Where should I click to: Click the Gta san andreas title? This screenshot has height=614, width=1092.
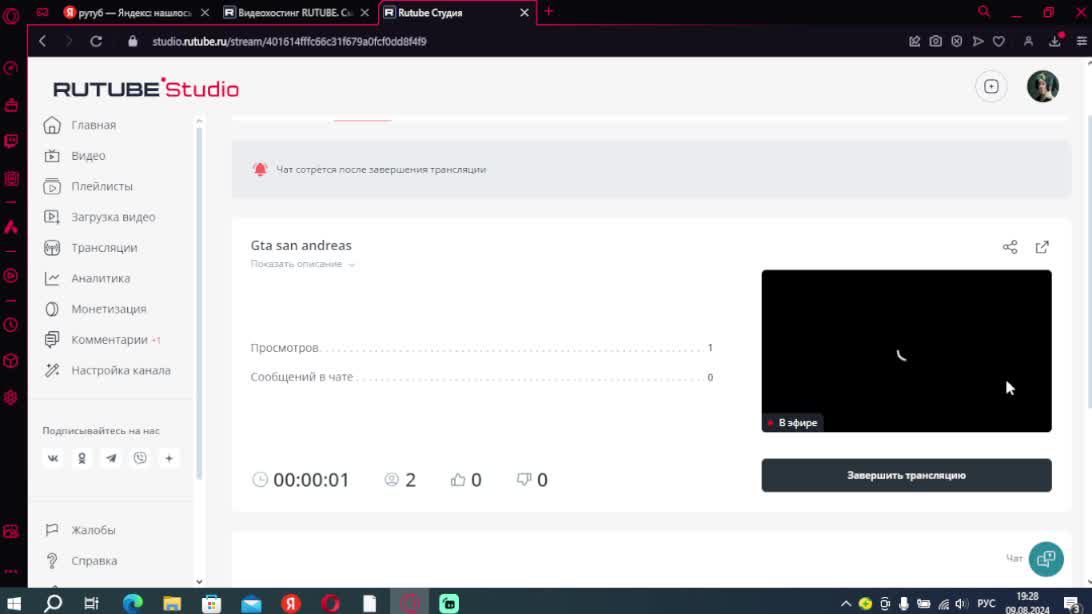pos(301,245)
